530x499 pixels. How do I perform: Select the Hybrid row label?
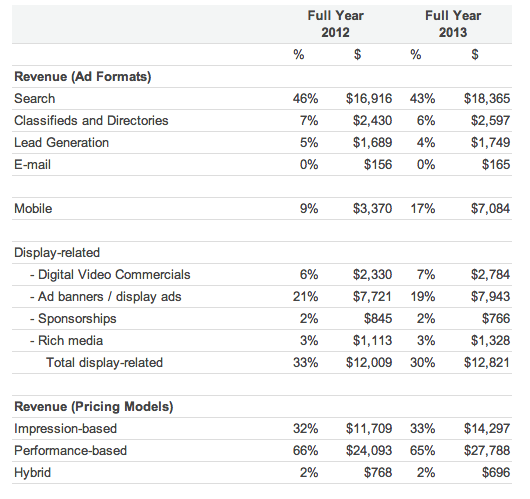[32, 473]
